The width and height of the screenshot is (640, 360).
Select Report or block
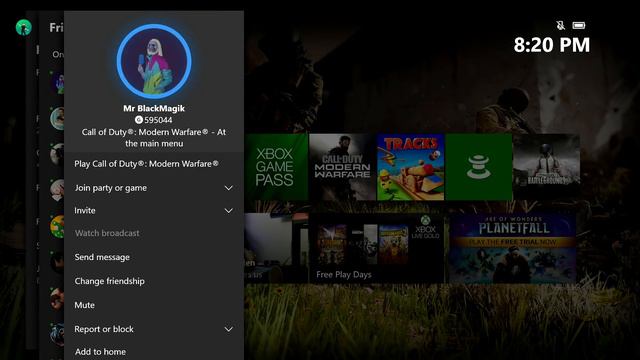point(154,329)
